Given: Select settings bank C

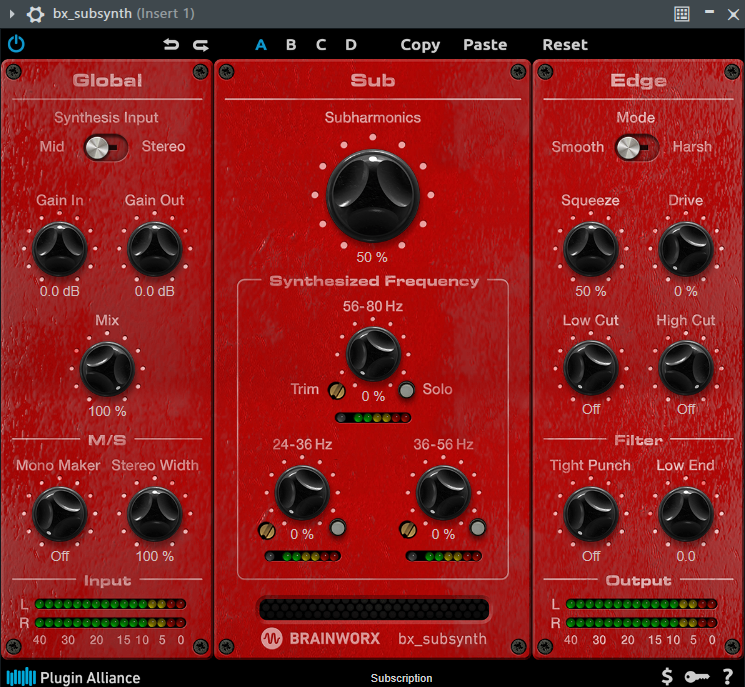Looking at the screenshot, I should point(321,45).
